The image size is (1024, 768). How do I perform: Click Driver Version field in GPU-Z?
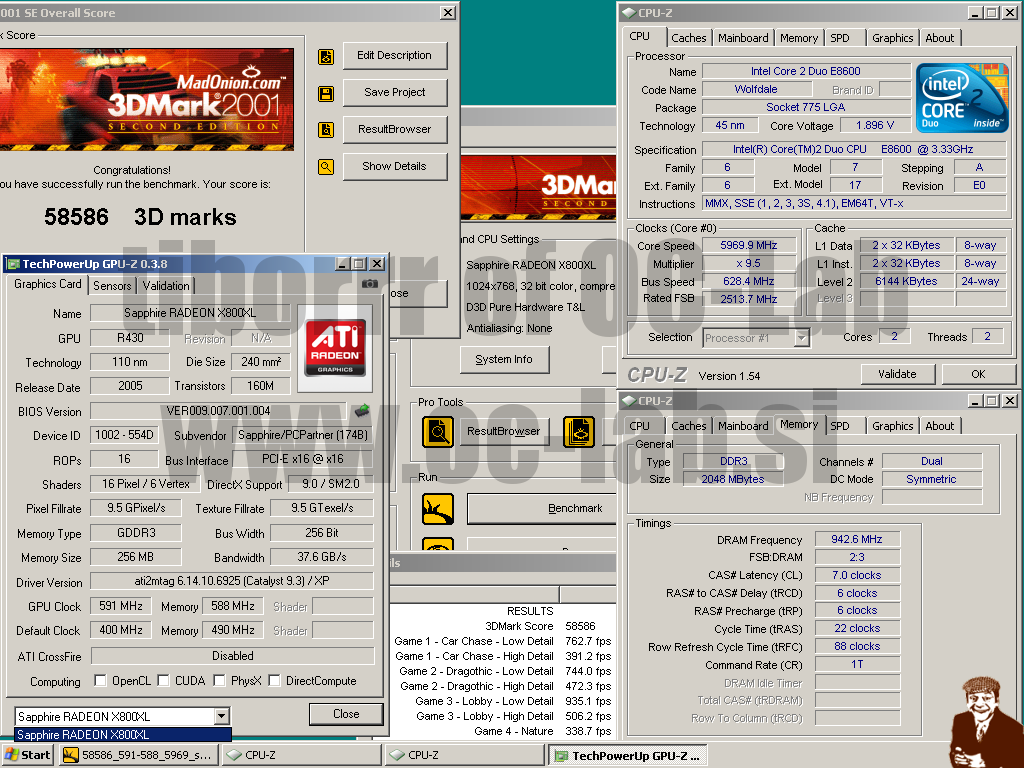[x=232, y=581]
